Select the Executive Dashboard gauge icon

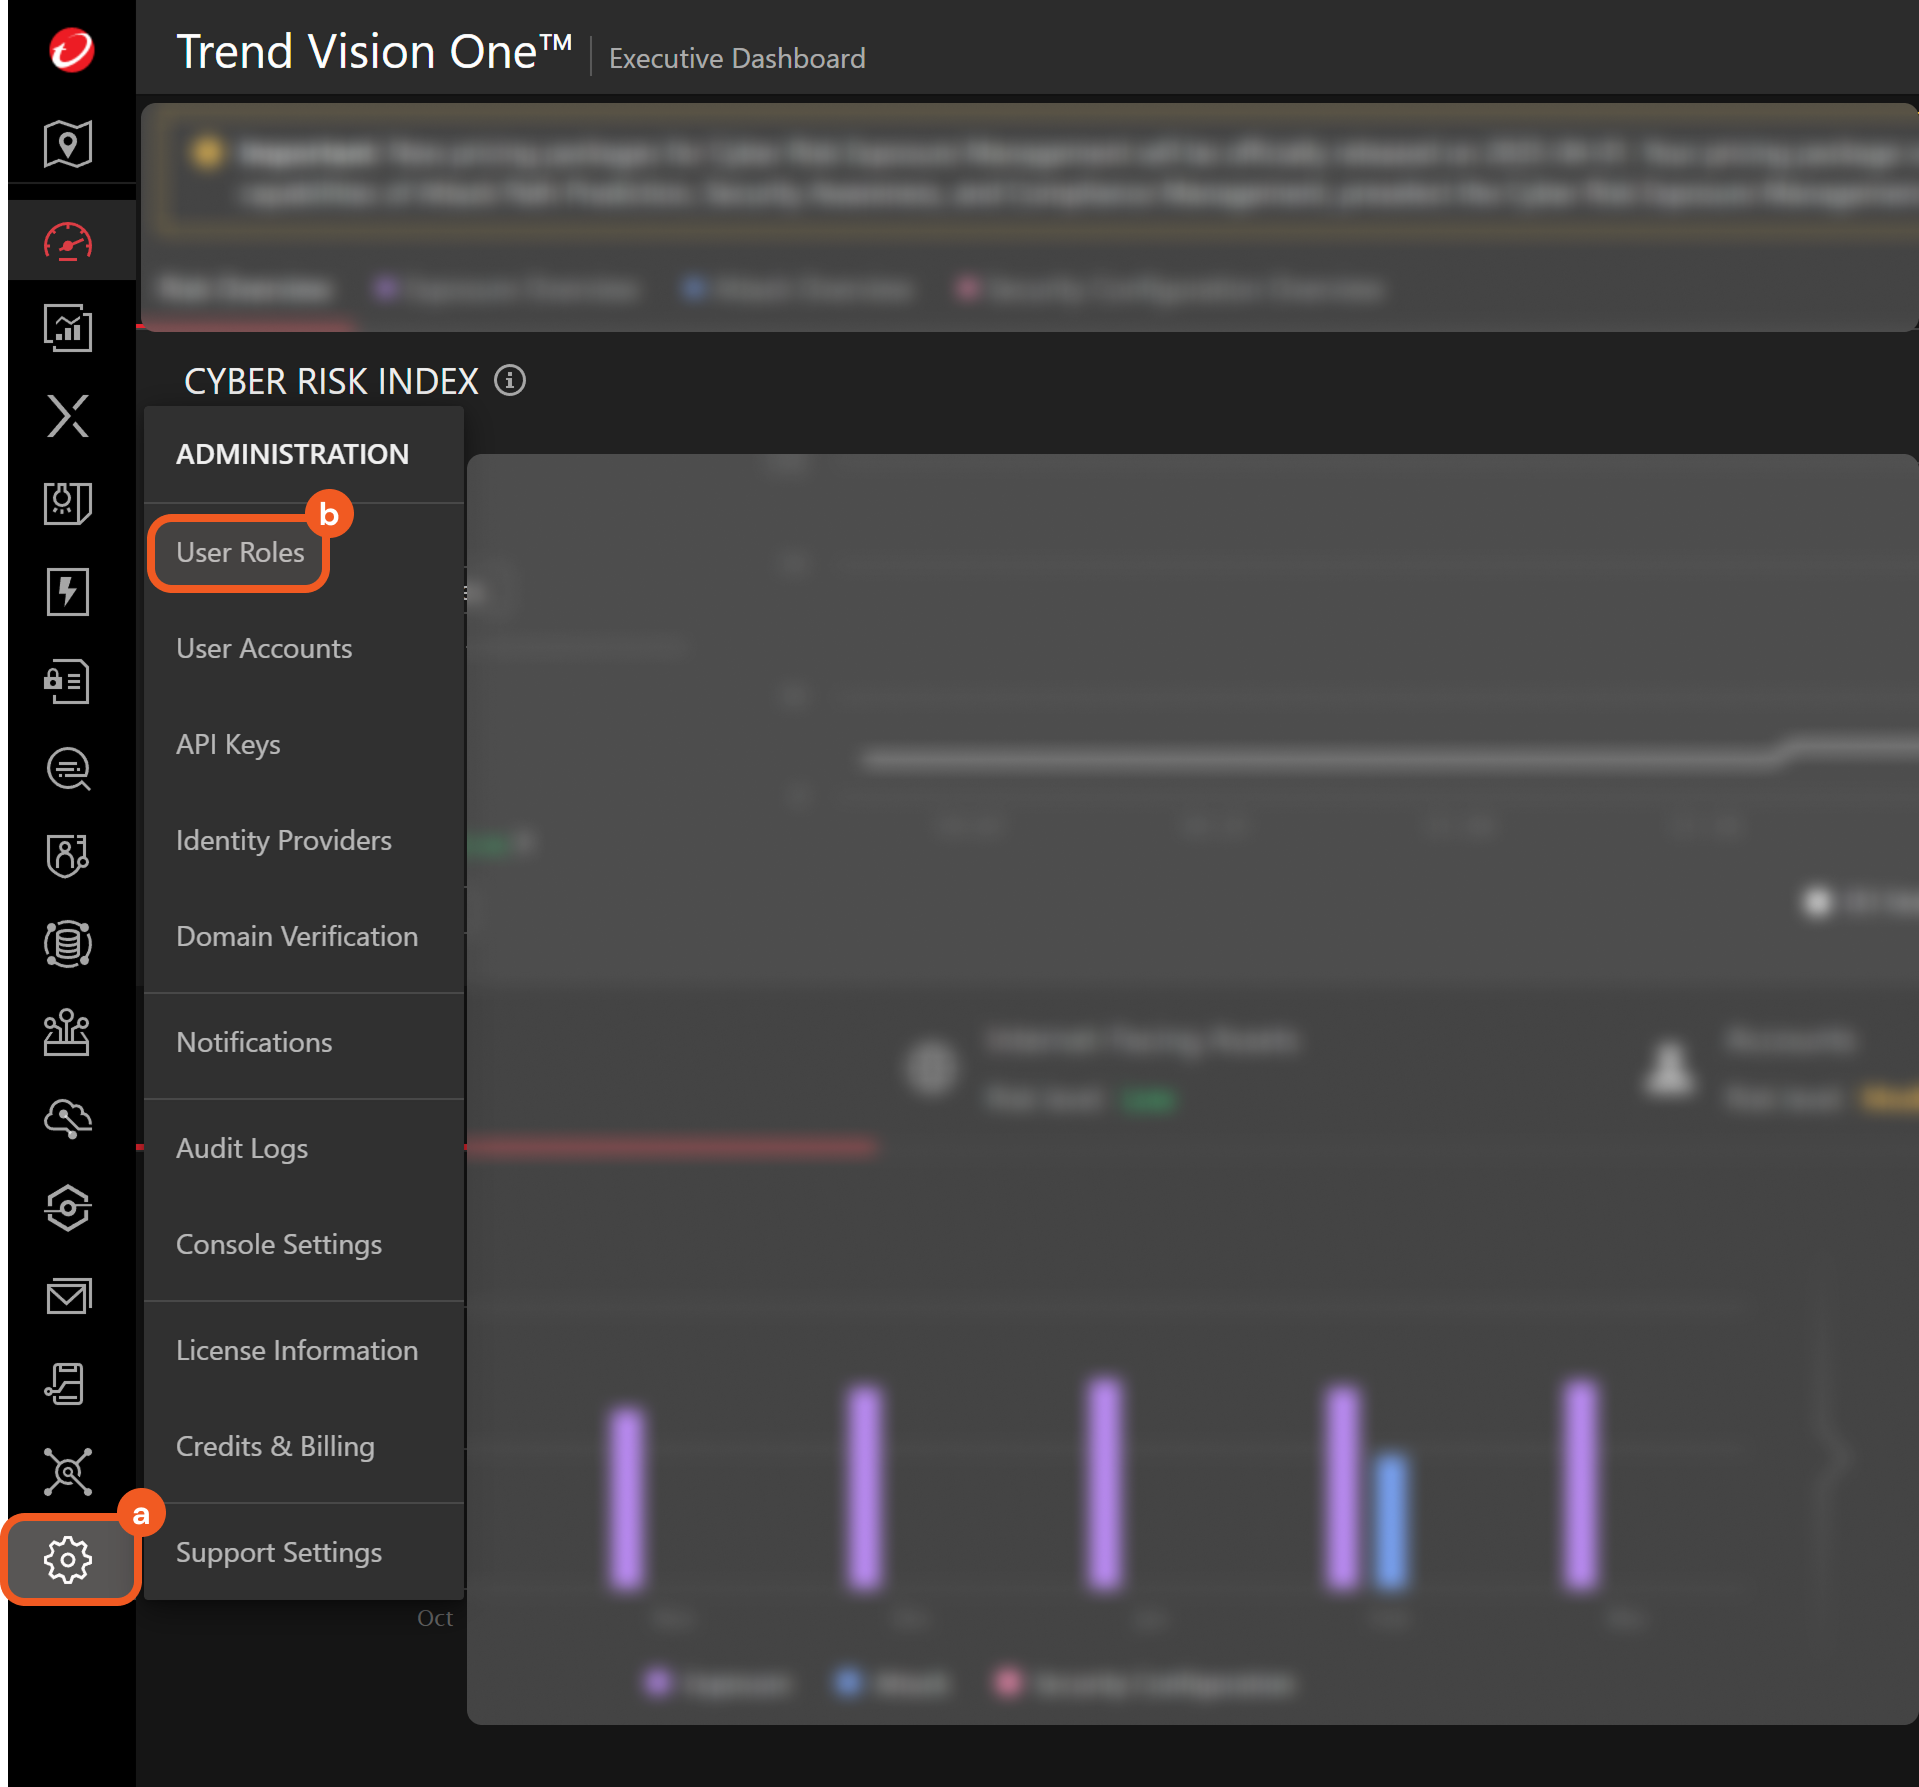[68, 241]
